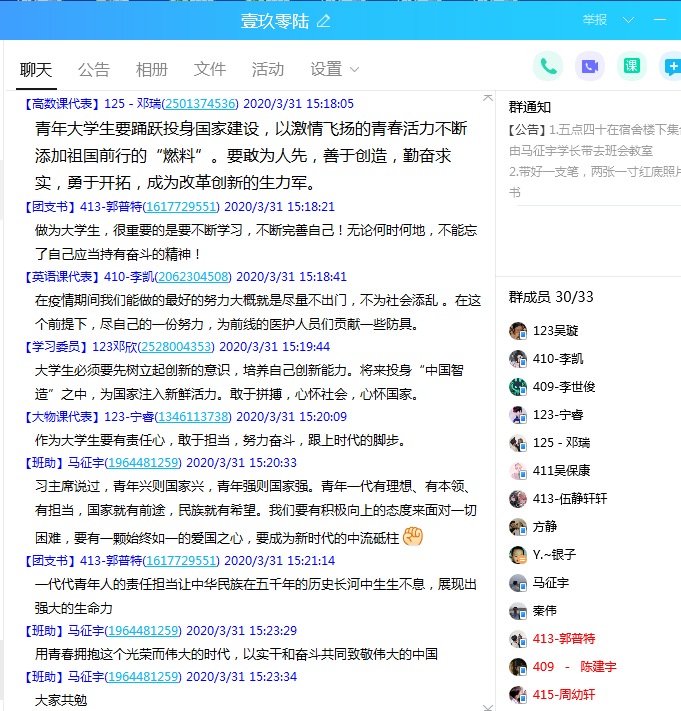Image resolution: width=681 pixels, height=711 pixels.
Task: Open the green 课 class icon
Action: pos(631,67)
